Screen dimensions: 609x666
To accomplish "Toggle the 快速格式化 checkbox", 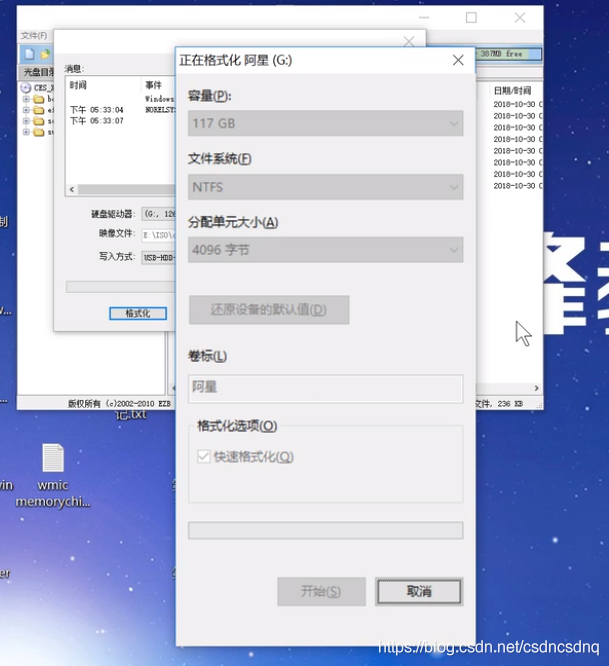I will tap(203, 457).
